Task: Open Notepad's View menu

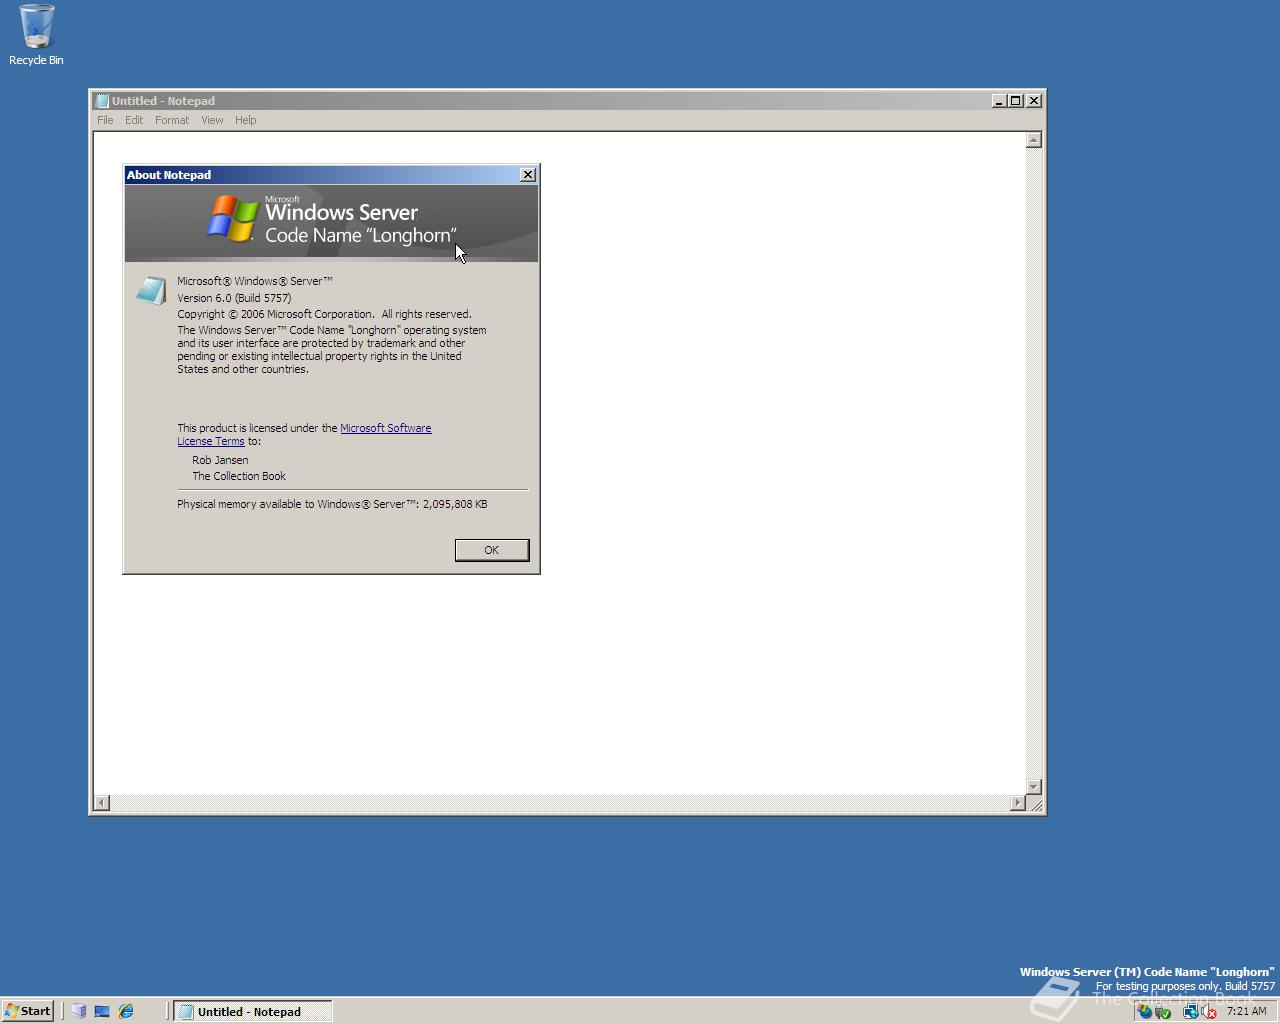Action: (x=212, y=120)
